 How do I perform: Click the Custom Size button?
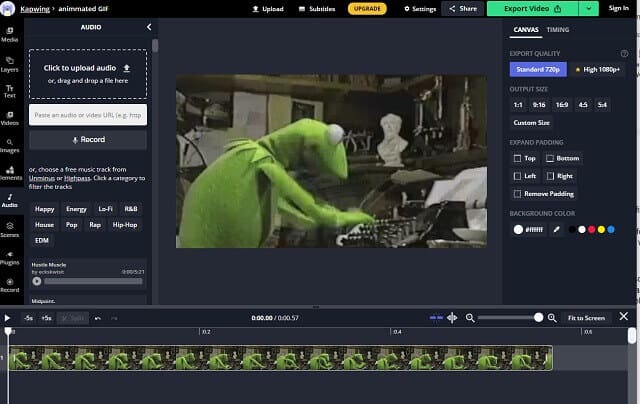click(531, 123)
